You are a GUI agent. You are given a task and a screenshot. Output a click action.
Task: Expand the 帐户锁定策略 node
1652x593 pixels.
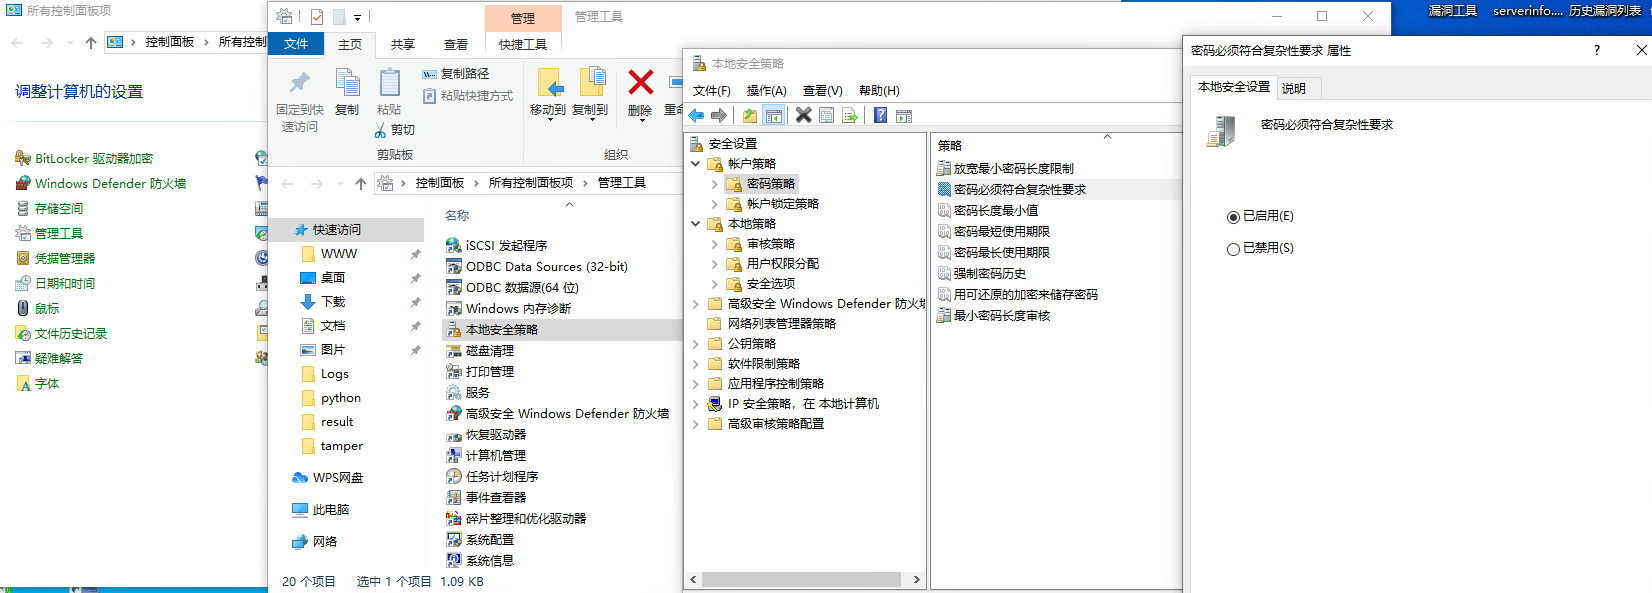pos(714,204)
